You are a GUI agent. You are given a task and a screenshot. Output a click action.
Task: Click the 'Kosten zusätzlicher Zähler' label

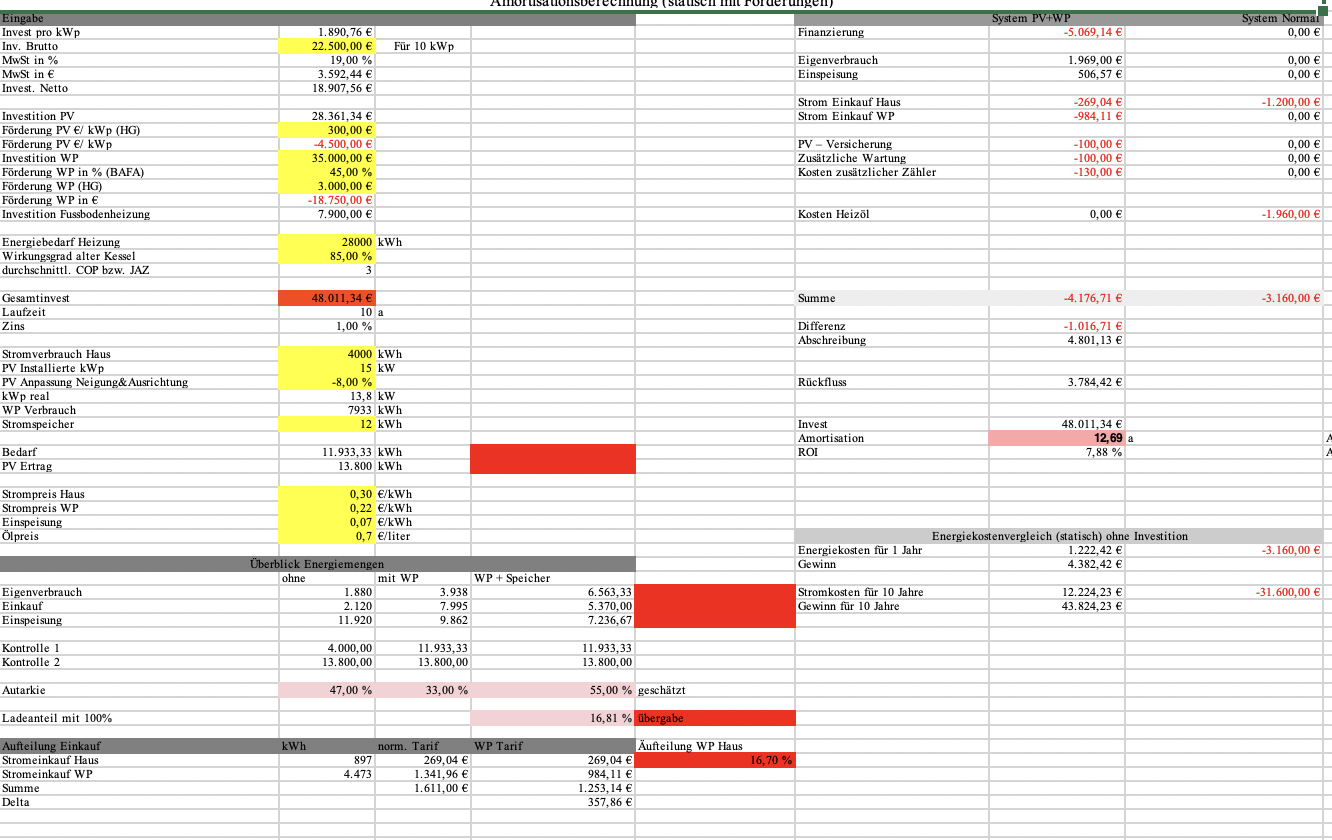867,172
